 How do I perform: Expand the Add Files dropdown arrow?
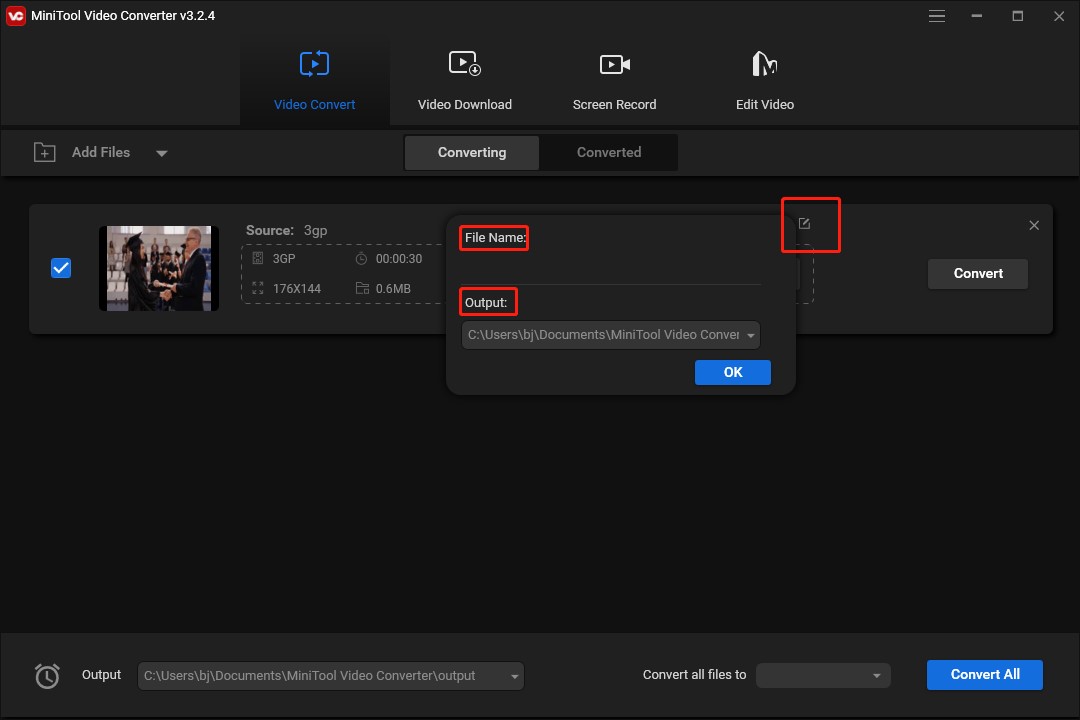click(162, 153)
